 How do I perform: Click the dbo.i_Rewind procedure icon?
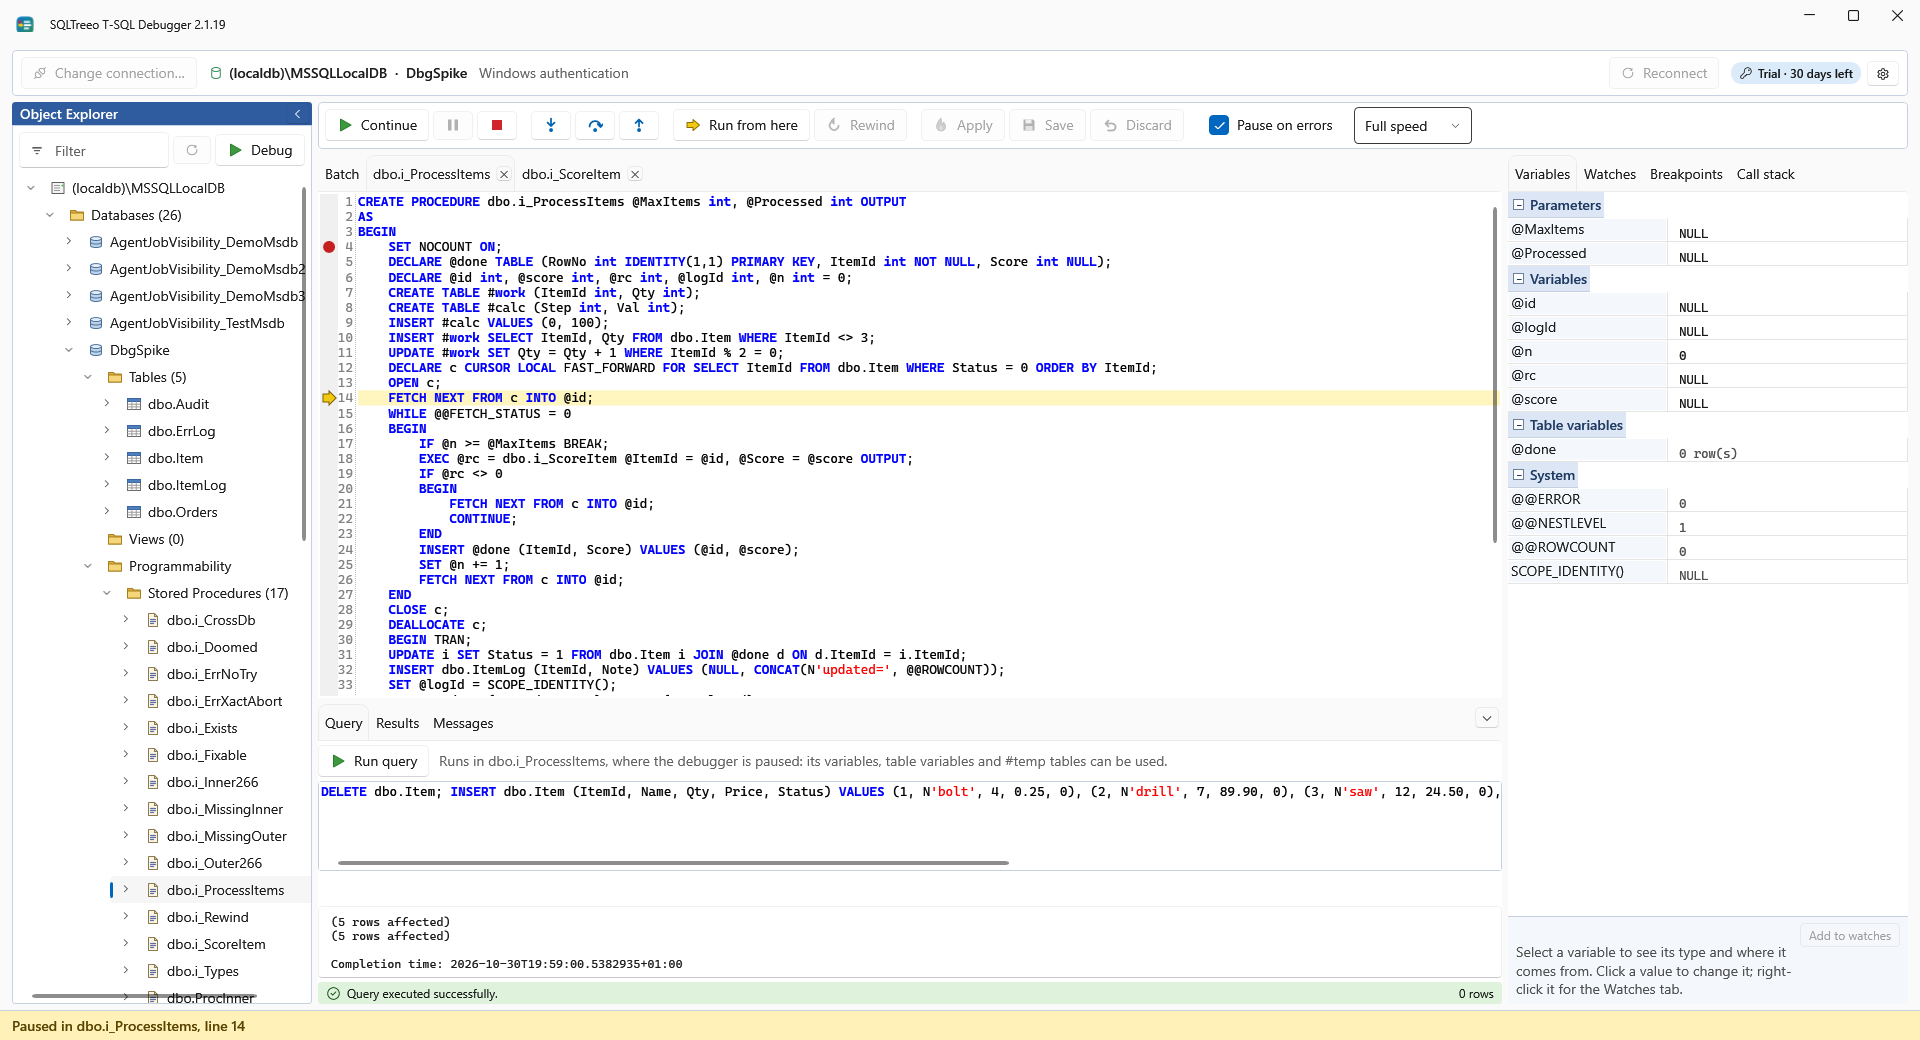(153, 917)
